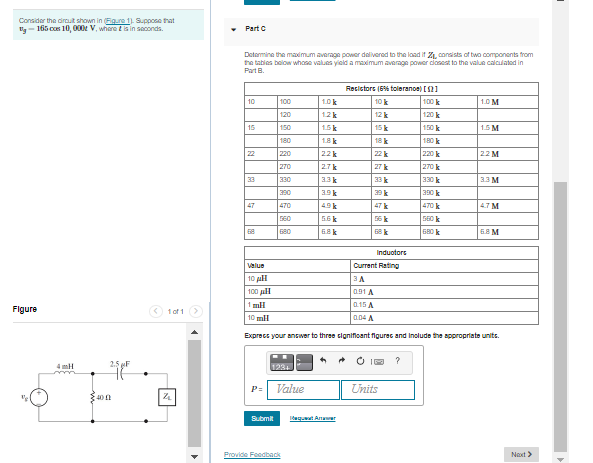Click the reset circular arrow icon
Image resolution: width=593 pixels, height=463 pixels.
pos(360,361)
